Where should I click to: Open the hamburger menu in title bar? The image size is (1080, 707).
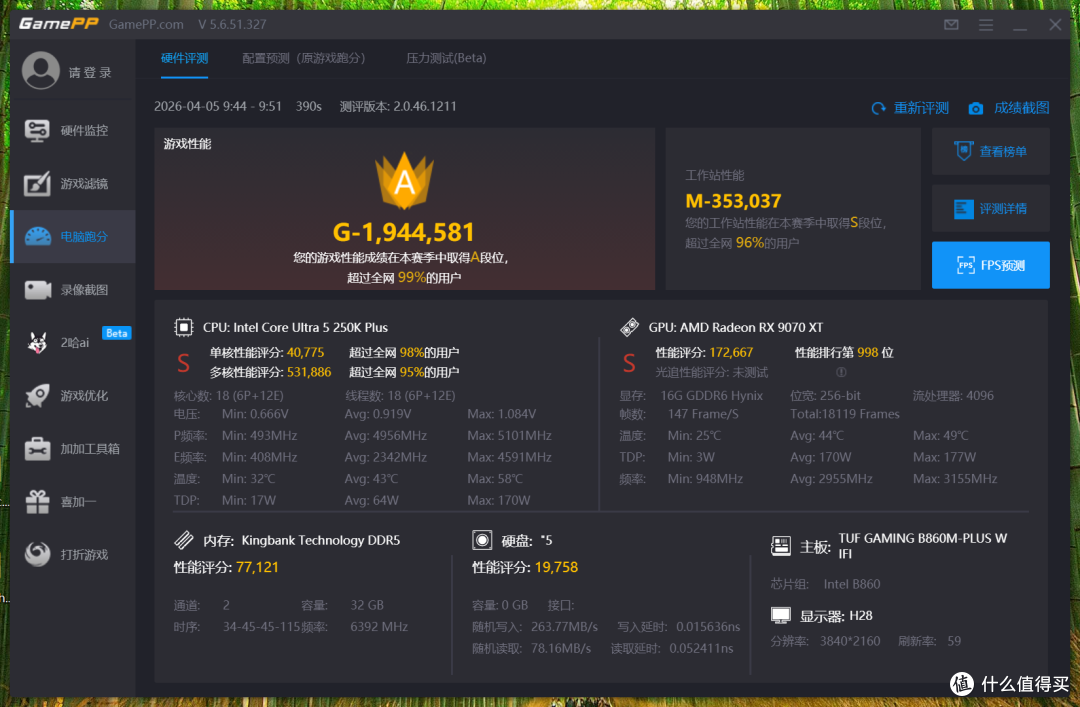pos(986,25)
